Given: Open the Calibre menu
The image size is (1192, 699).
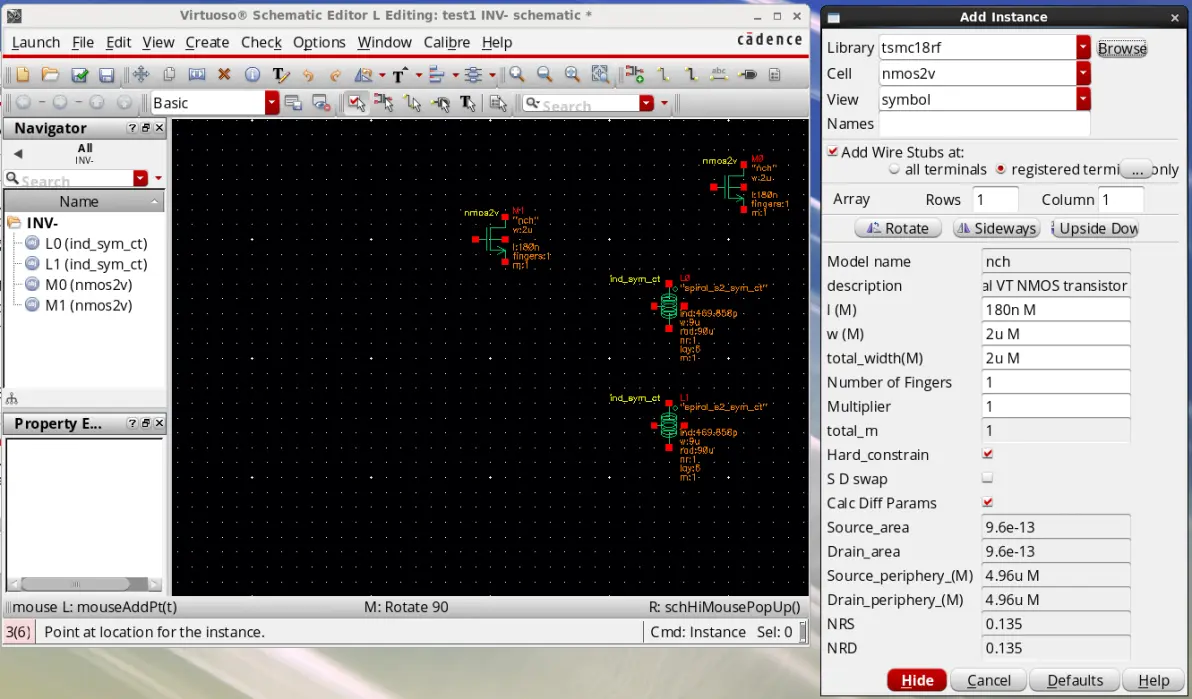Looking at the screenshot, I should tap(447, 43).
